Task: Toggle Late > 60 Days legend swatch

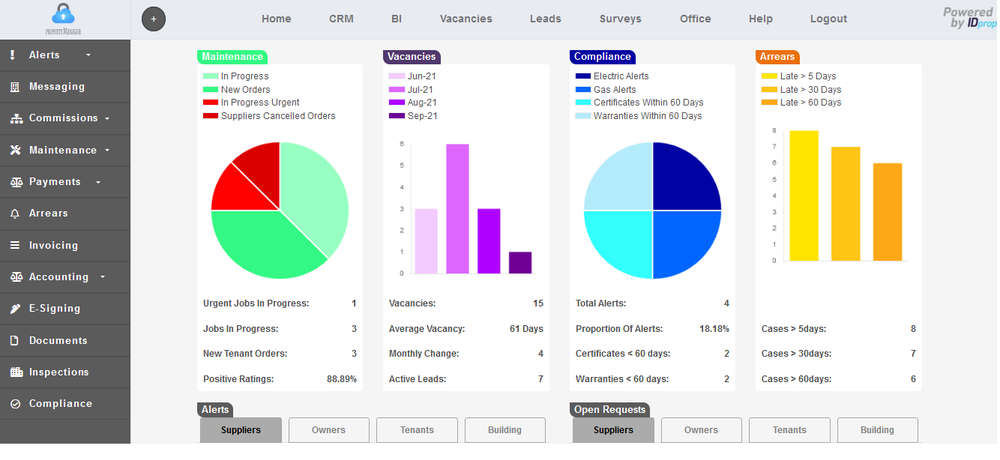Action: click(769, 102)
